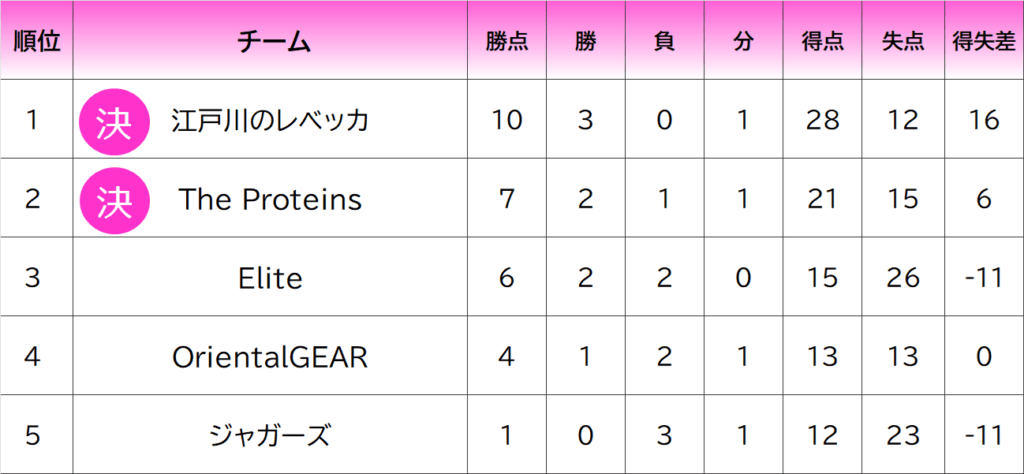The image size is (1024, 474).
Task: Sort by the 勝点 header
Action: (507, 41)
